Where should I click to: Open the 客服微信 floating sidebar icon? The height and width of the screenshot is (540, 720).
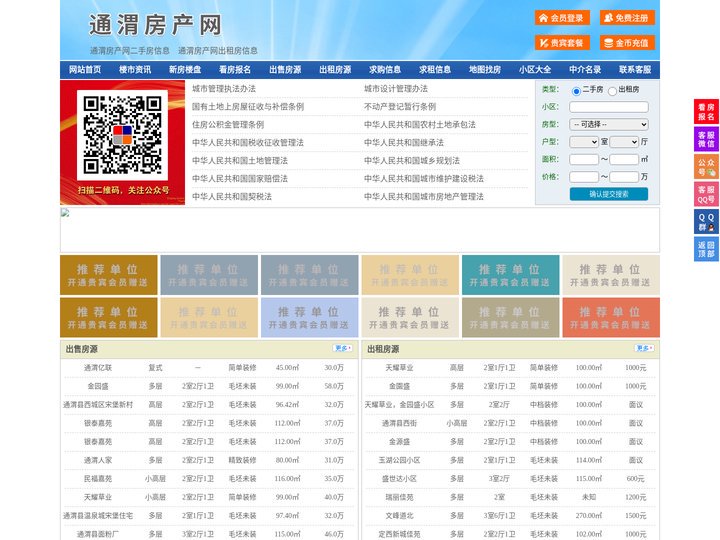706,139
